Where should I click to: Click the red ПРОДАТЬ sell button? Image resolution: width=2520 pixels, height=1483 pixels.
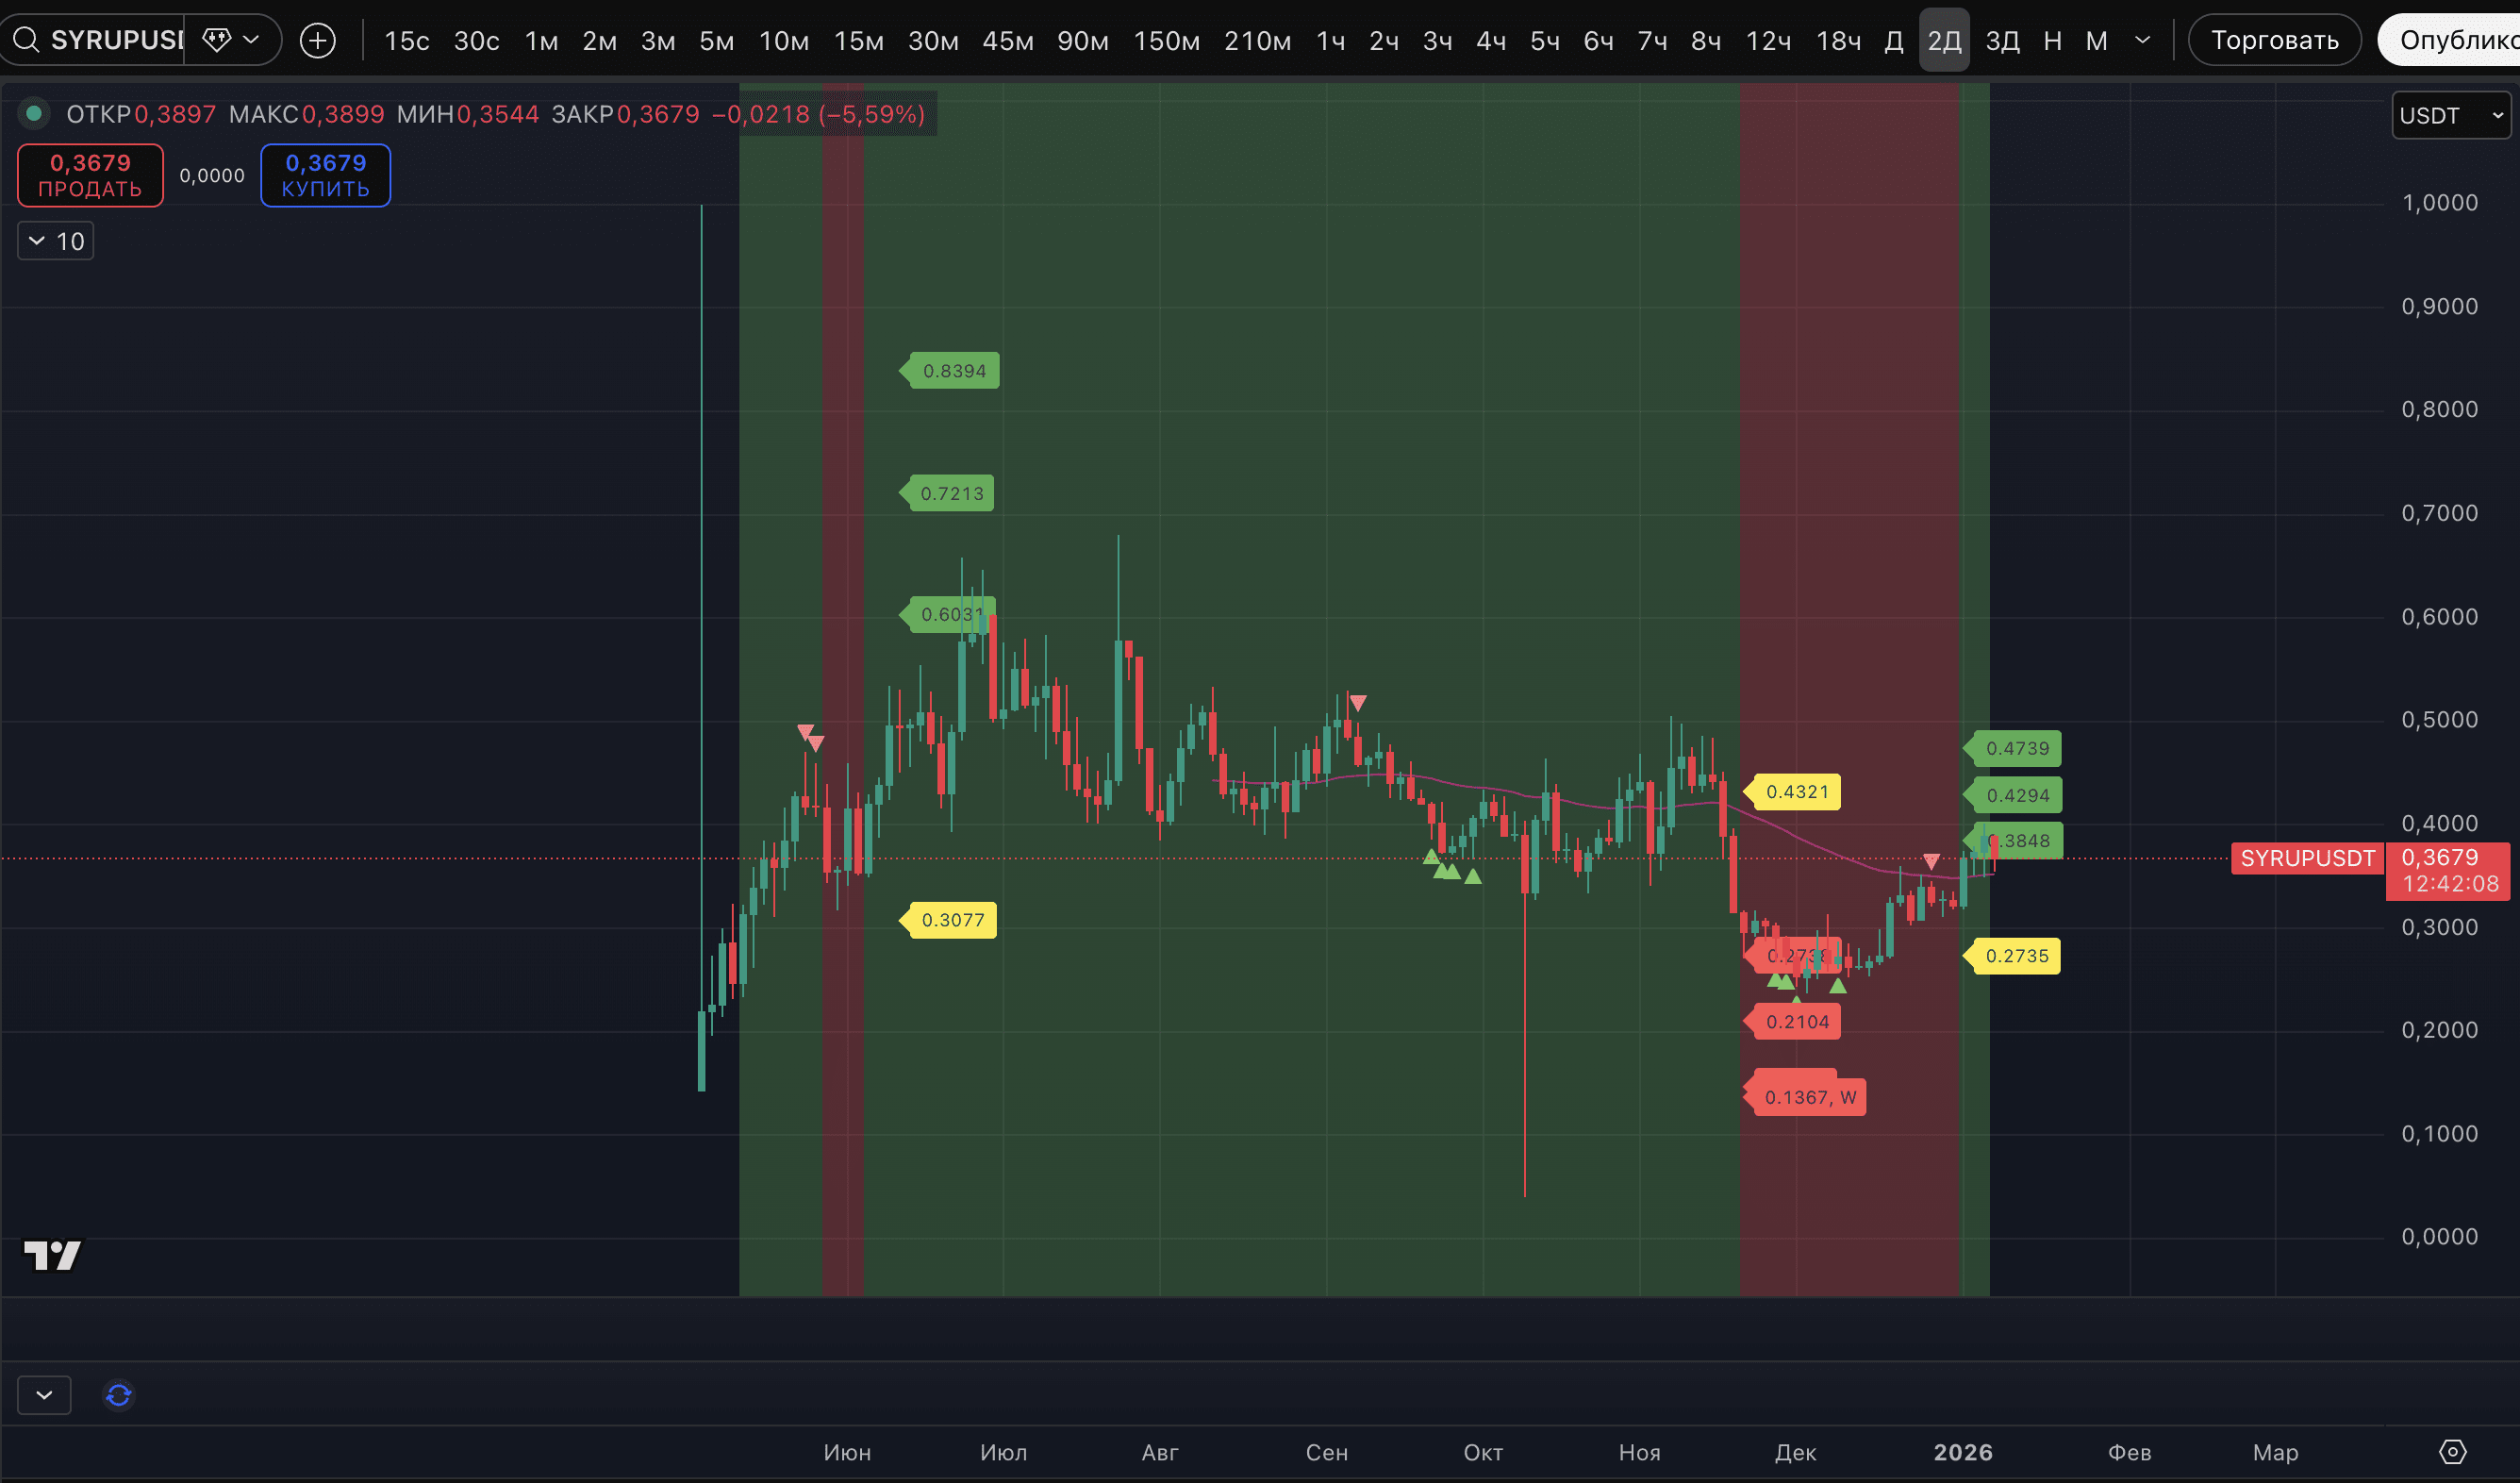click(x=90, y=175)
